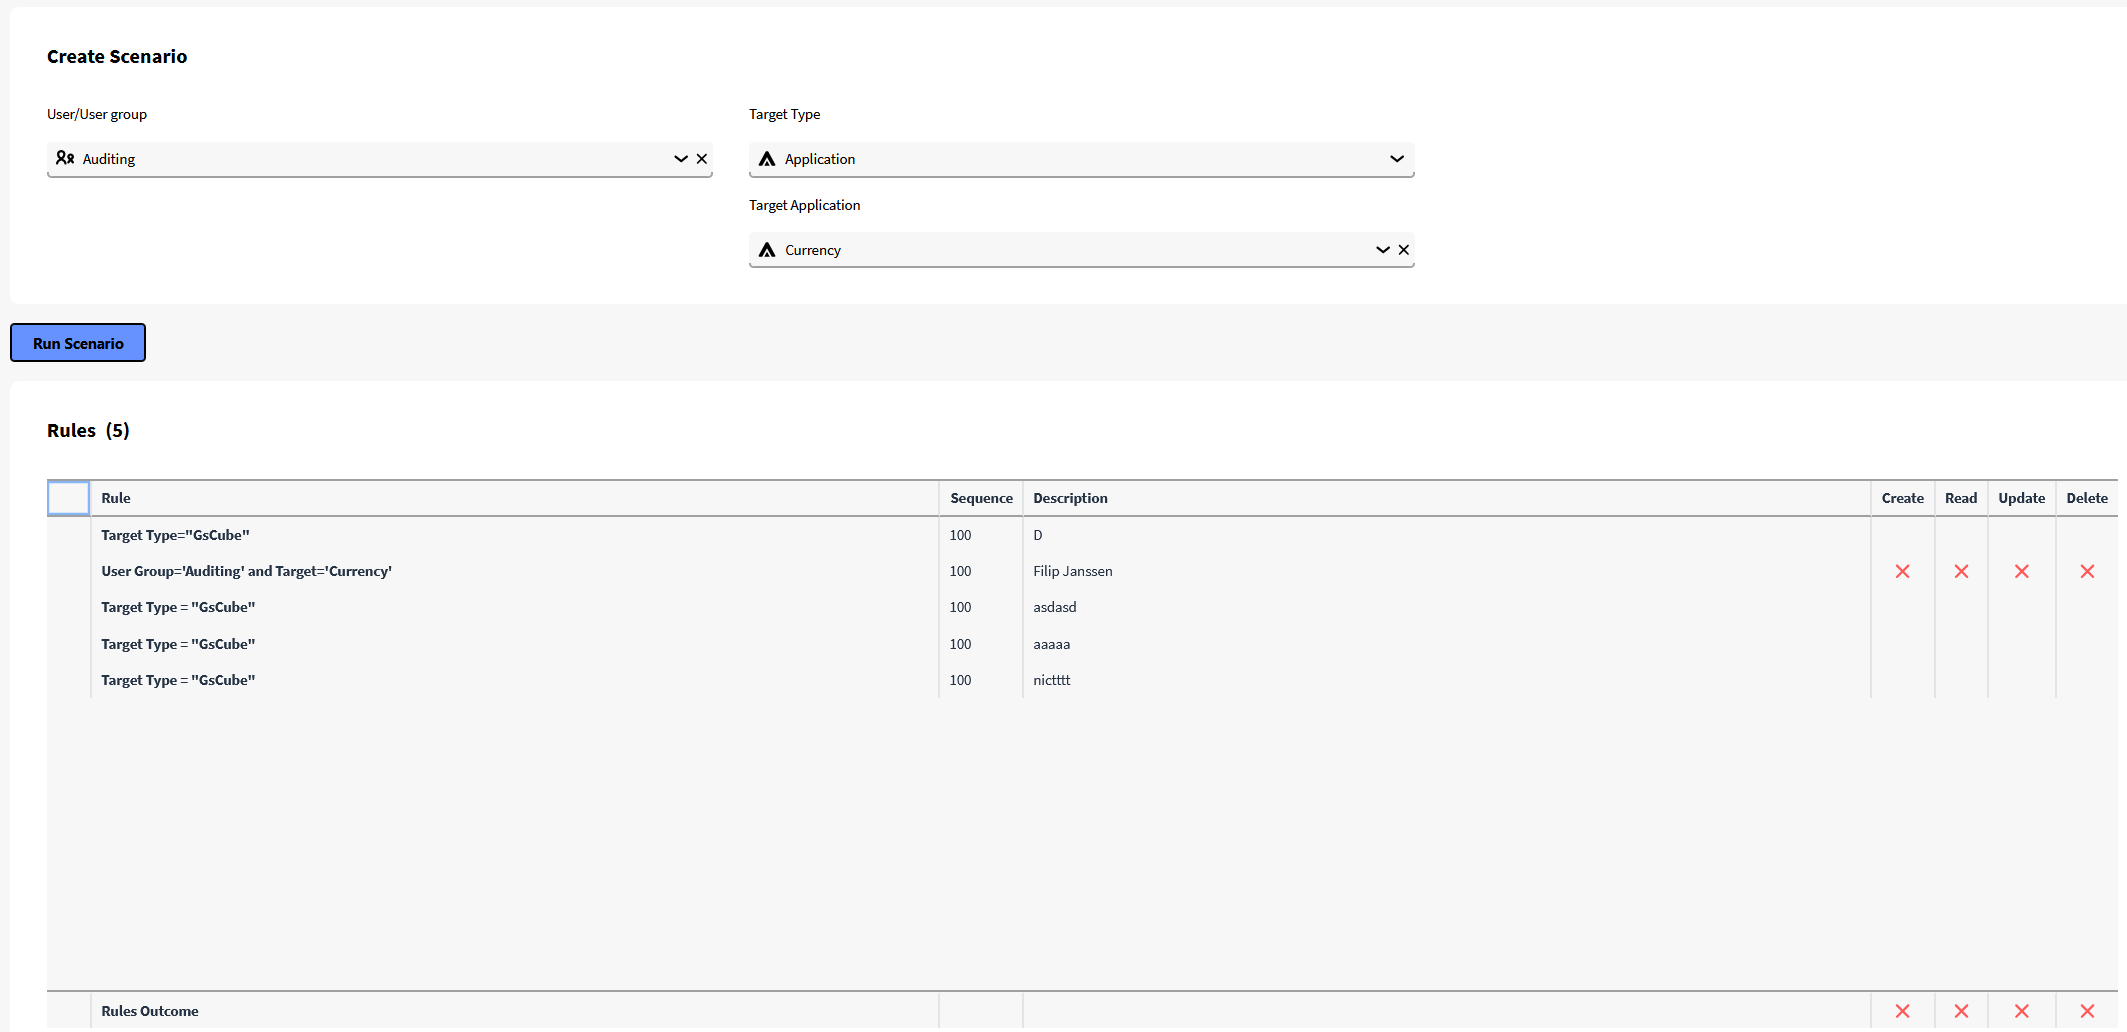Sort by the Rule column header

click(116, 498)
